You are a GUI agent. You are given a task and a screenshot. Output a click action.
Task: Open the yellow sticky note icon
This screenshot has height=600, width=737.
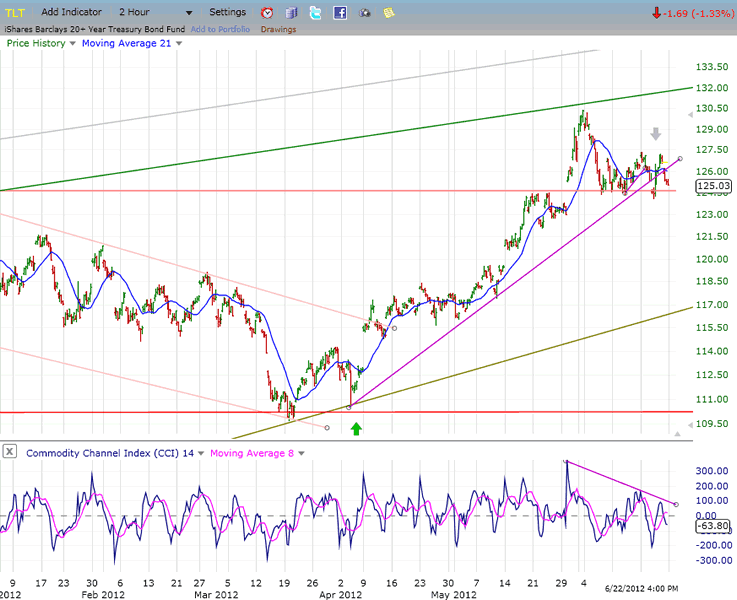pyautogui.click(x=389, y=13)
